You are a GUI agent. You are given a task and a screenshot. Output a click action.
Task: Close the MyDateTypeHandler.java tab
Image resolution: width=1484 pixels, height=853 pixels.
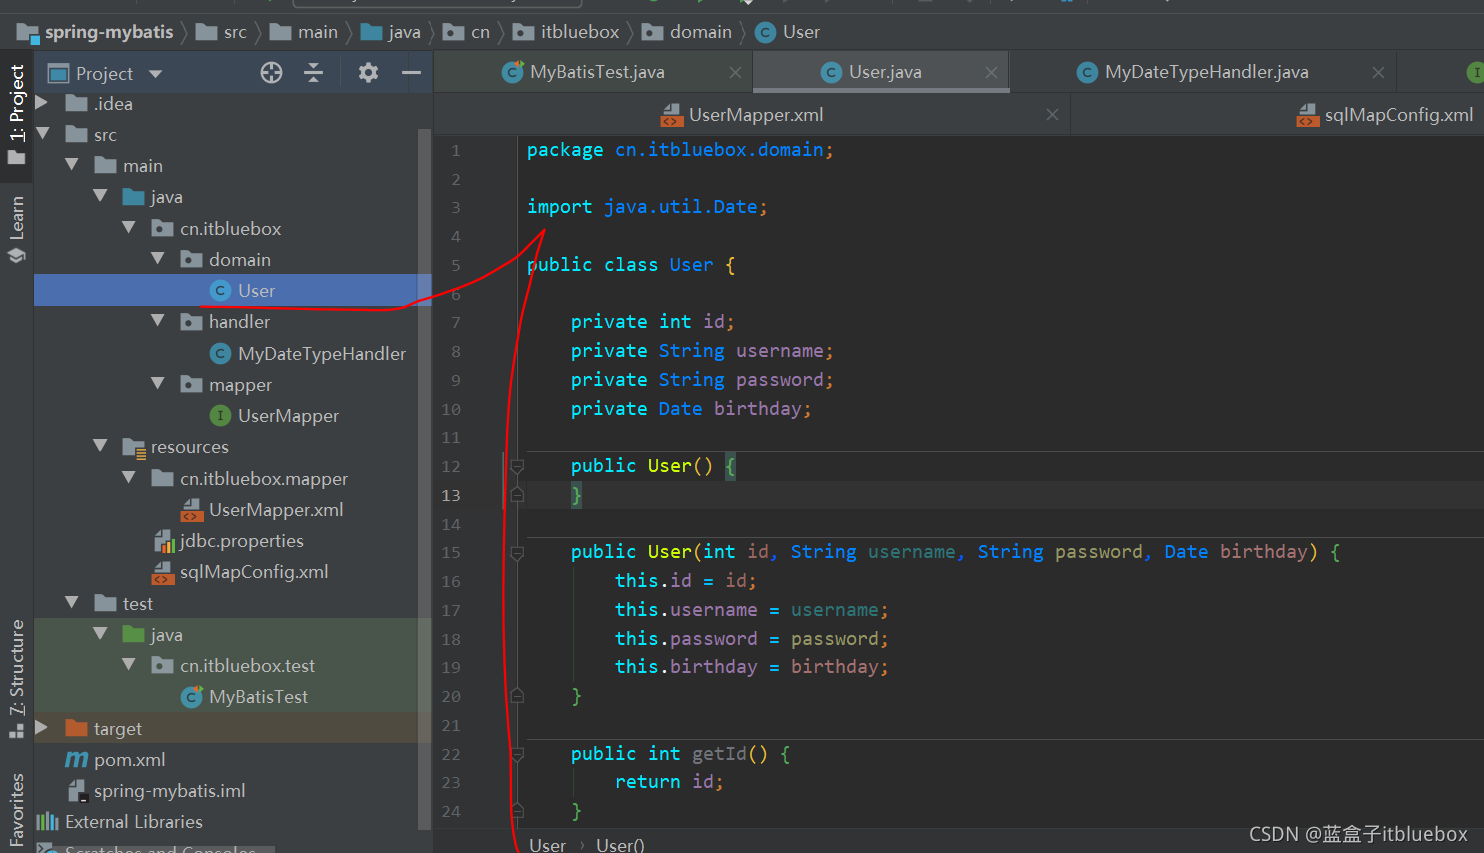1378,73
